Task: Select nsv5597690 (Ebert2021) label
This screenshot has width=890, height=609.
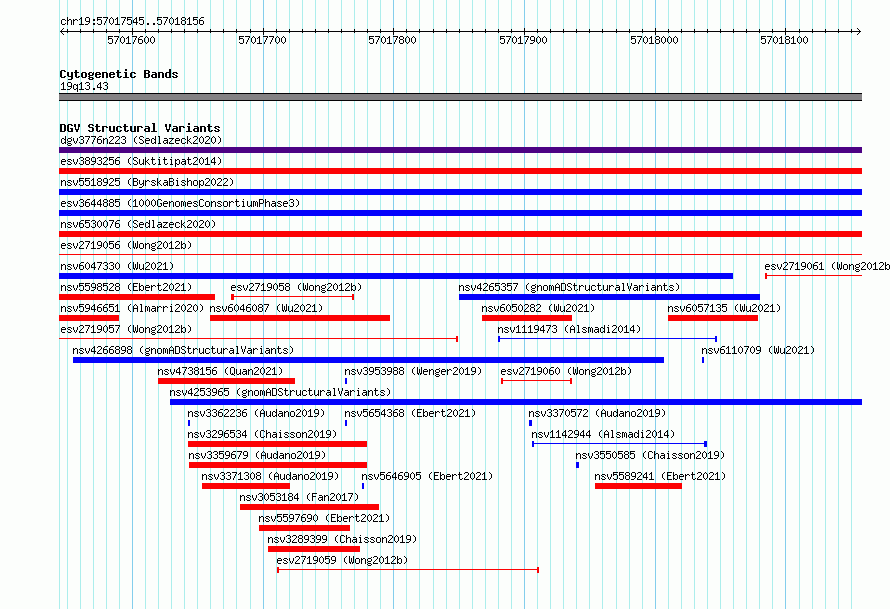Action: [x=324, y=518]
